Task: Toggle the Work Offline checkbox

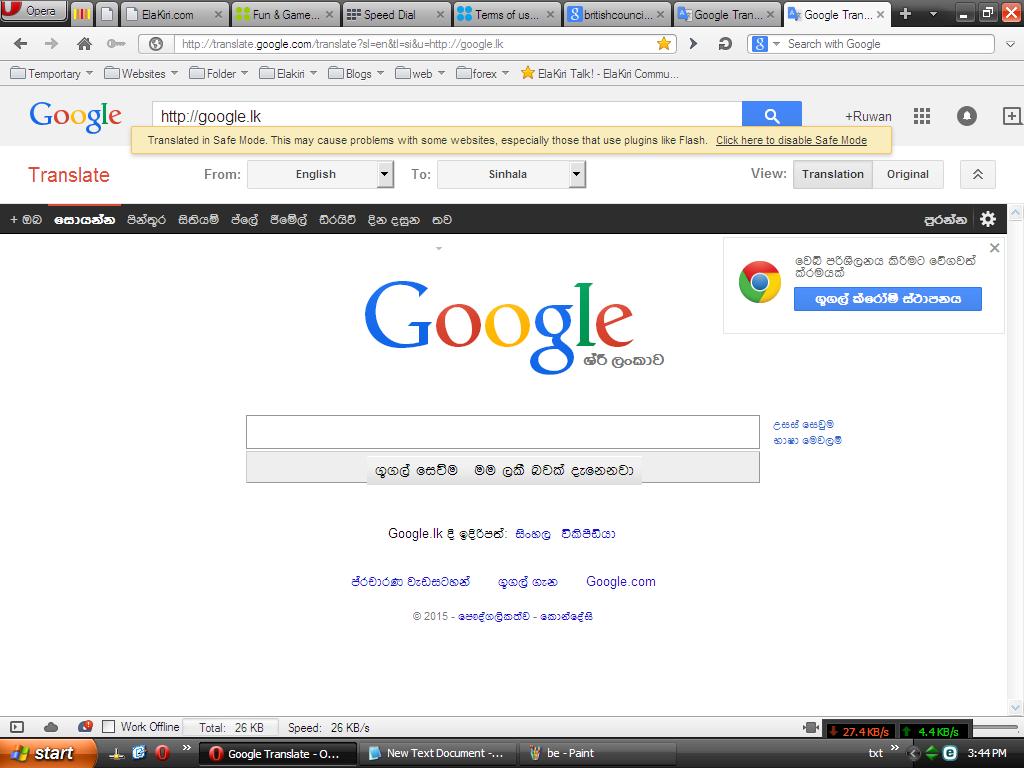Action: [109, 726]
